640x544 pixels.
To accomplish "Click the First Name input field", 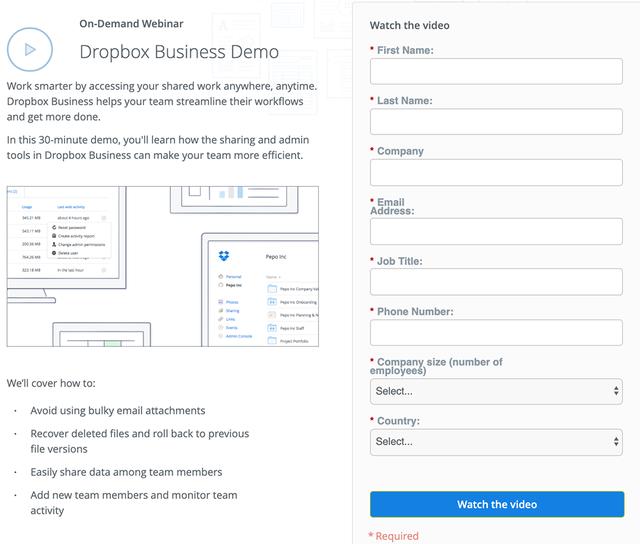I will point(496,71).
